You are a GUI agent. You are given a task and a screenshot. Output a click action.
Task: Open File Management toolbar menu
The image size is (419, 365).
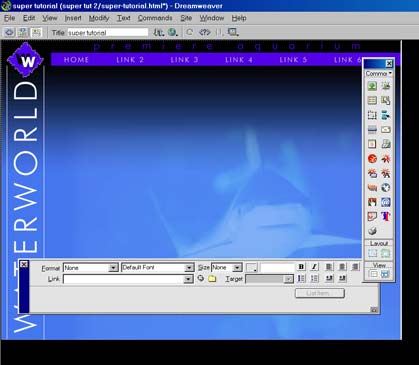coord(159,32)
